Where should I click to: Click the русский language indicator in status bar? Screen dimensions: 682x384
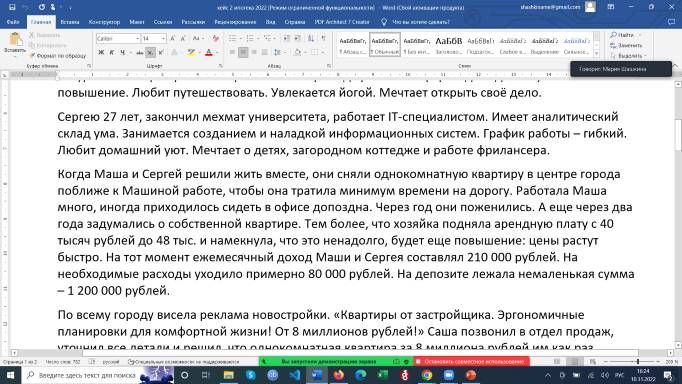(x=111, y=361)
